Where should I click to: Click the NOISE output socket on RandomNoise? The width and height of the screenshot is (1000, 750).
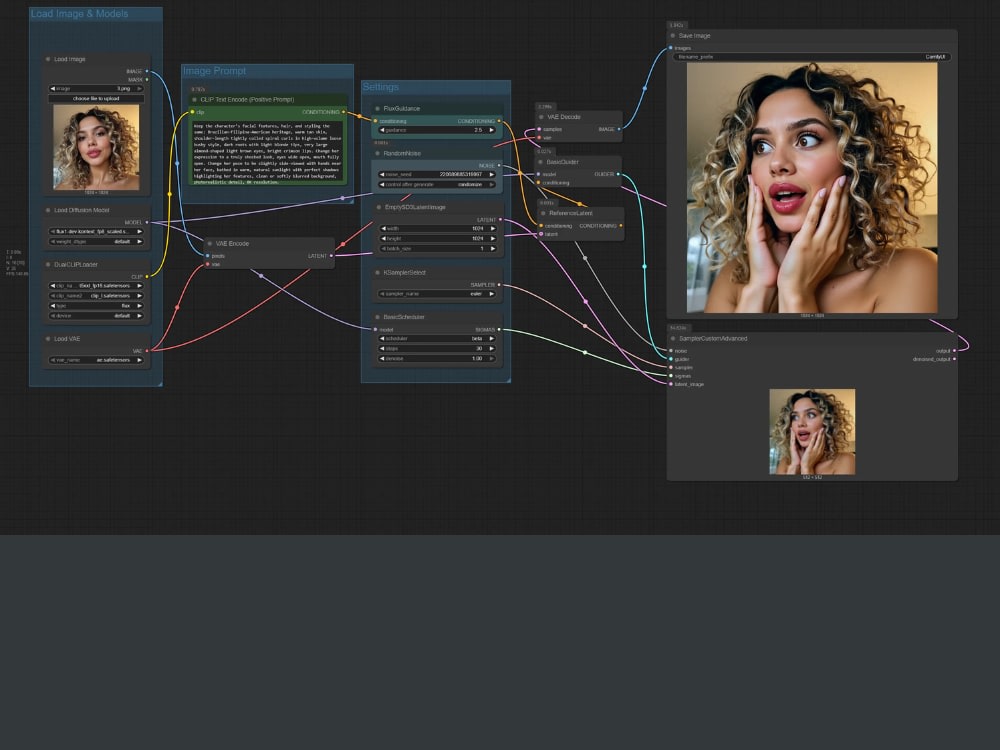499,166
